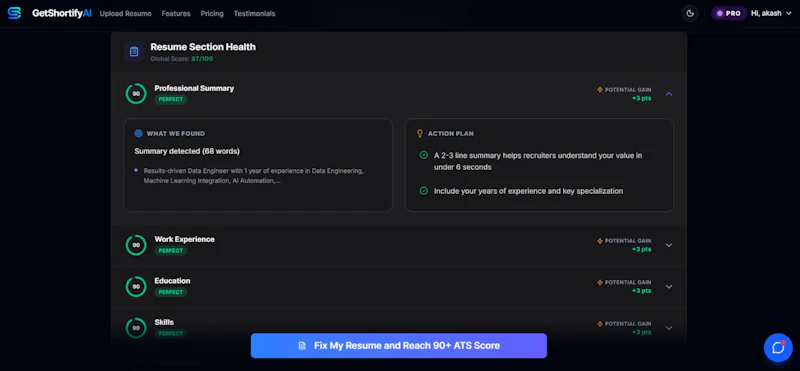This screenshot has height=371, width=800.
Task: Click the Skills score ring
Action: (x=136, y=328)
